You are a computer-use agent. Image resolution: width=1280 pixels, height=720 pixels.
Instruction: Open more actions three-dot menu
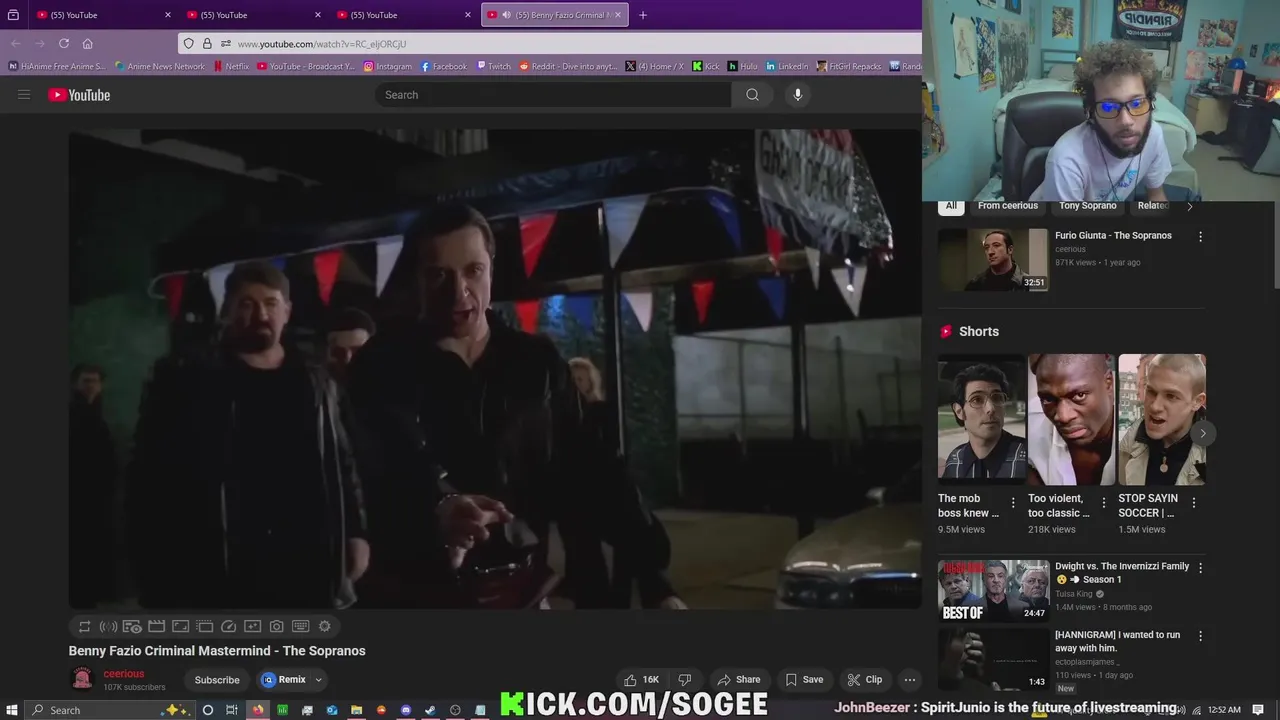pos(910,679)
